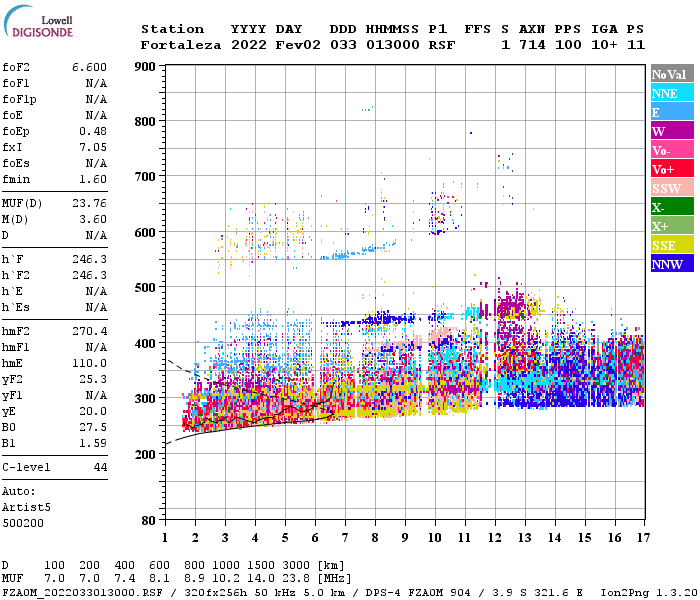
Task: Select the W purple legend swatch
Action: coord(672,131)
